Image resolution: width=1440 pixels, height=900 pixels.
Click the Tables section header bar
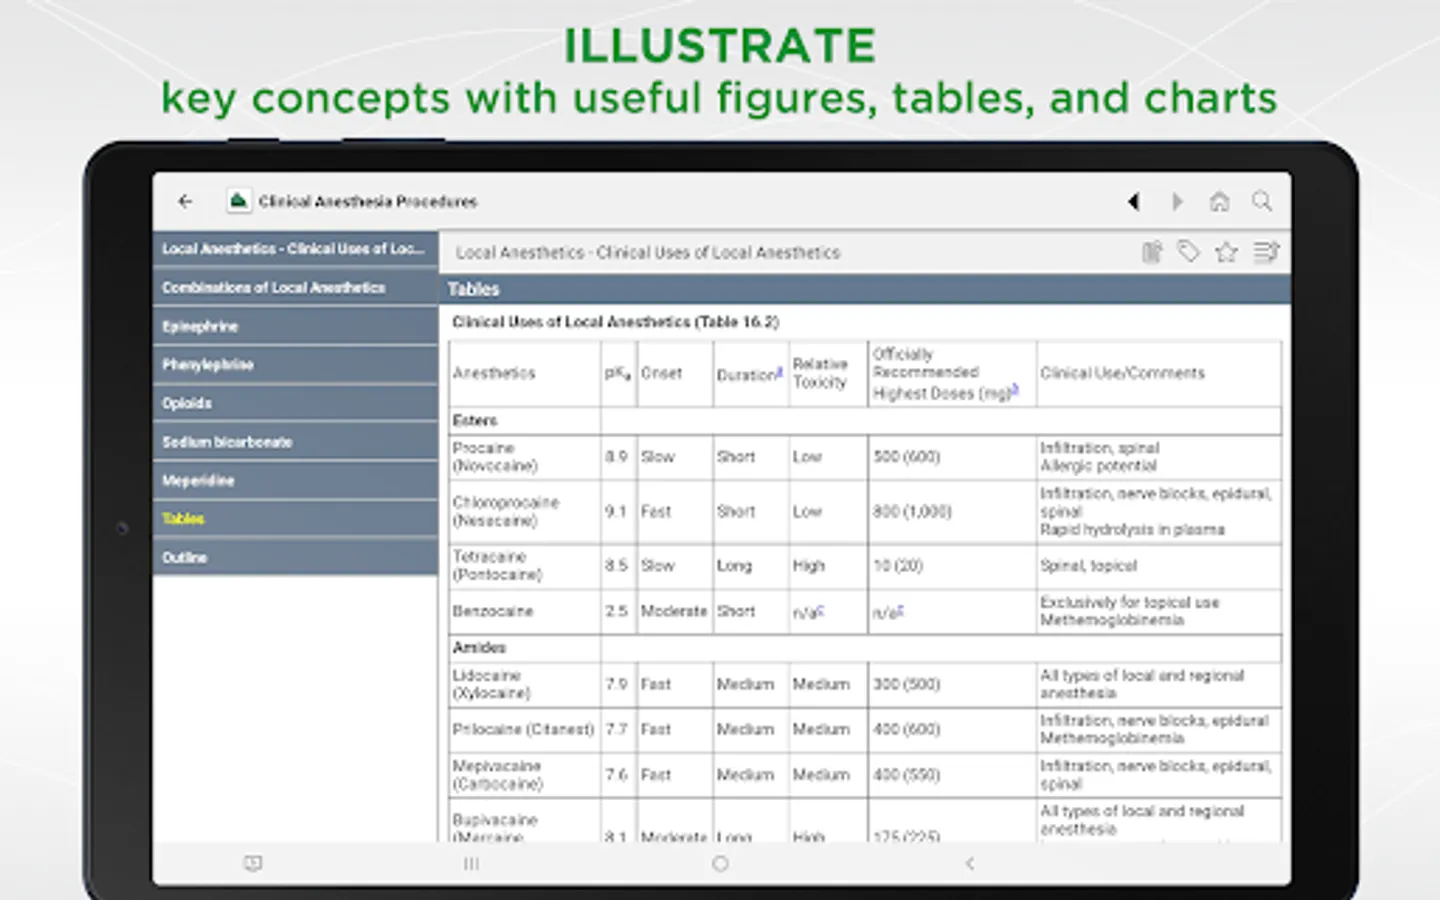coord(865,289)
